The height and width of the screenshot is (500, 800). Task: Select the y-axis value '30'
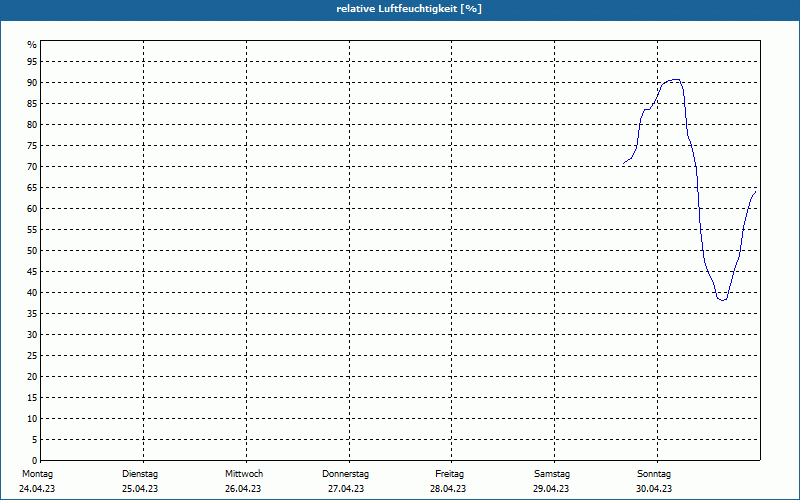(x=32, y=335)
